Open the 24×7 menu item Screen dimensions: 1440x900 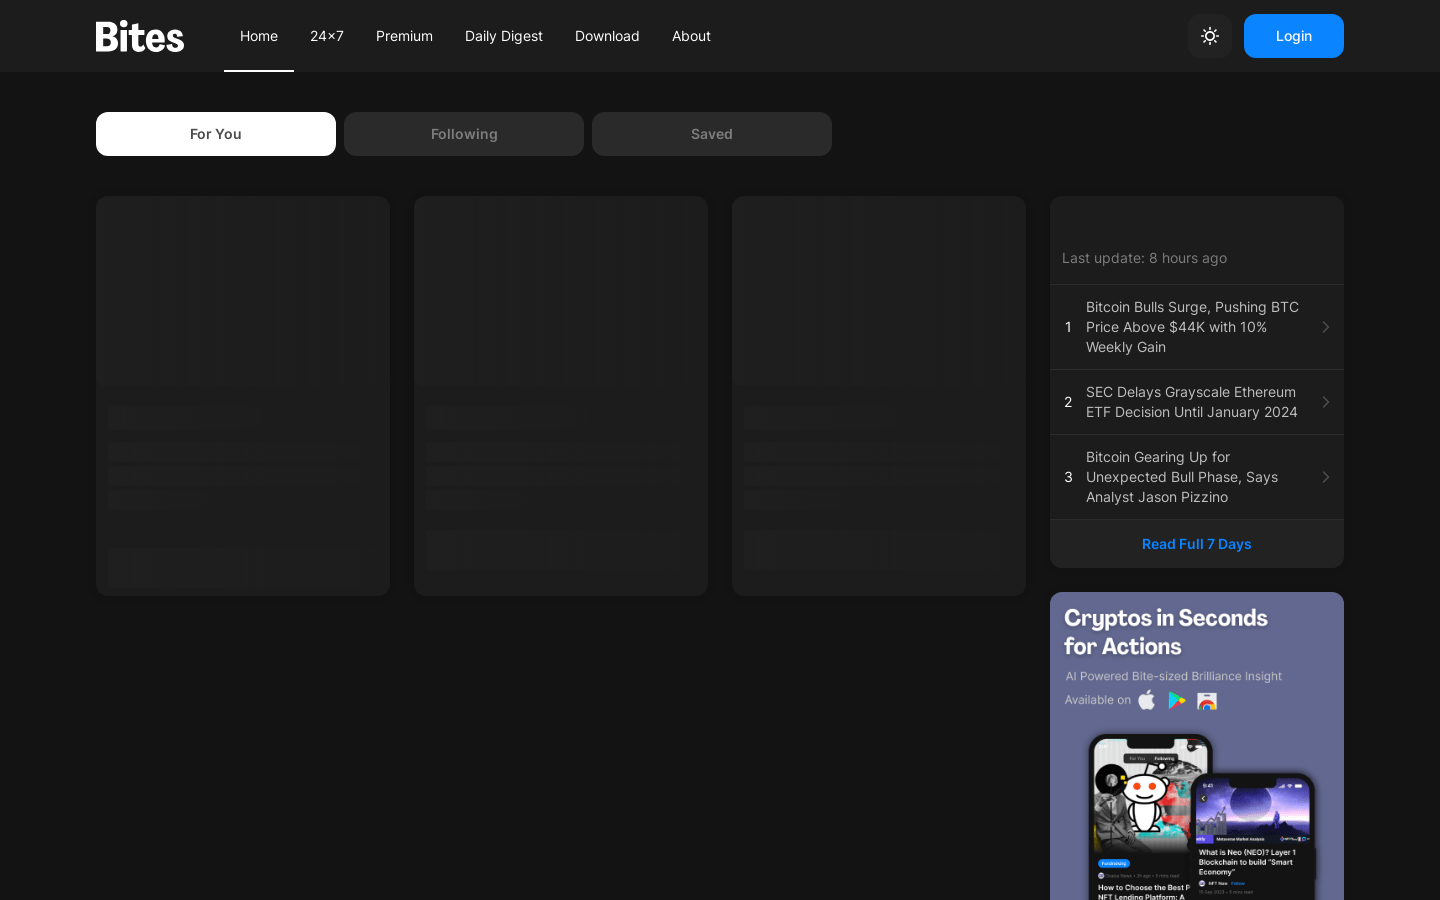click(327, 36)
